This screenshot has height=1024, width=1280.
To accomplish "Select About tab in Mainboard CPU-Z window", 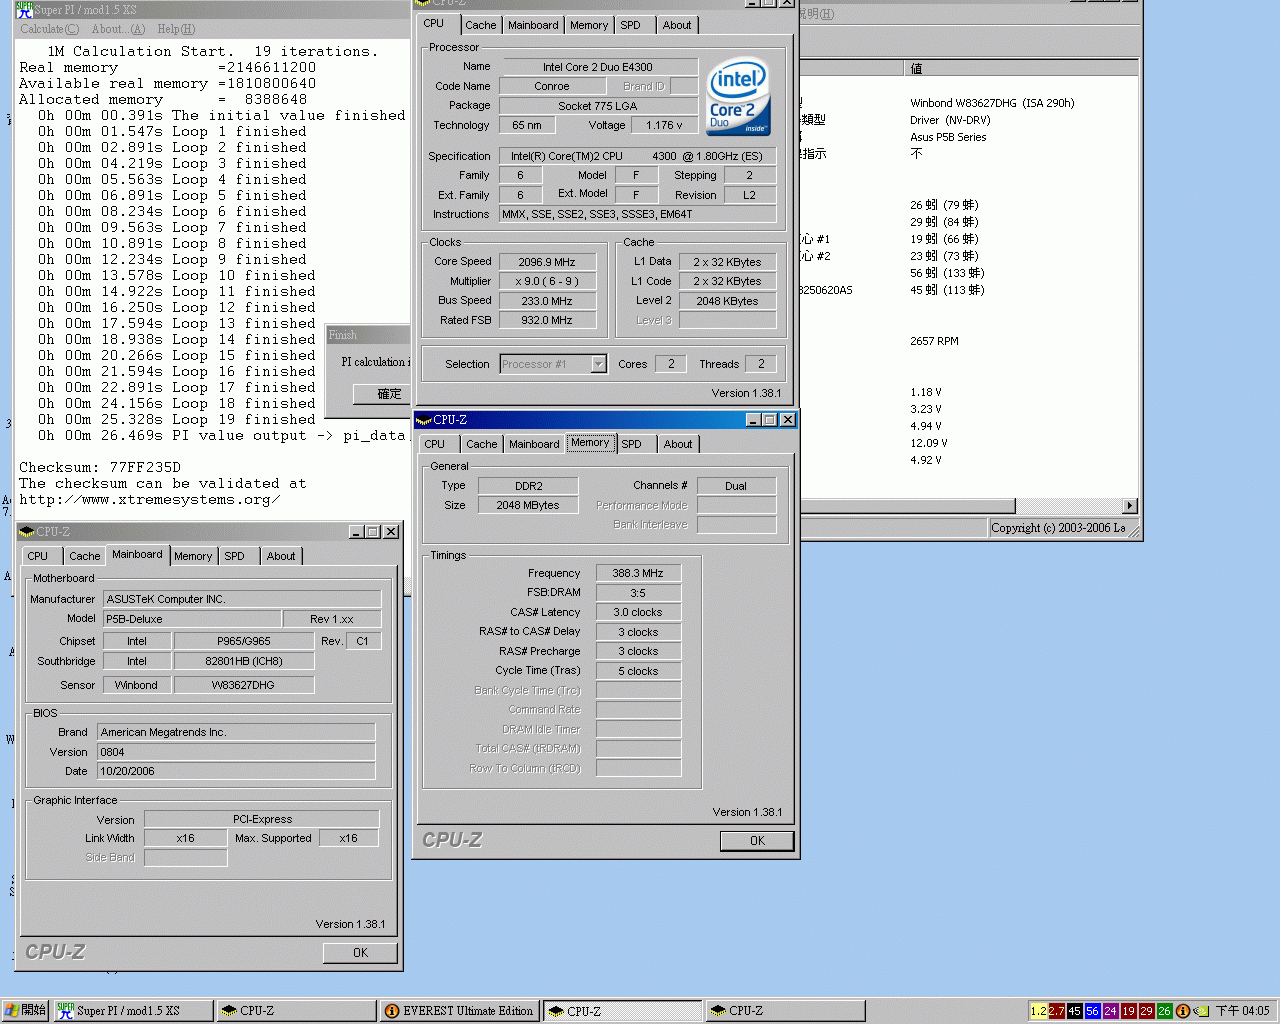I will [x=281, y=556].
